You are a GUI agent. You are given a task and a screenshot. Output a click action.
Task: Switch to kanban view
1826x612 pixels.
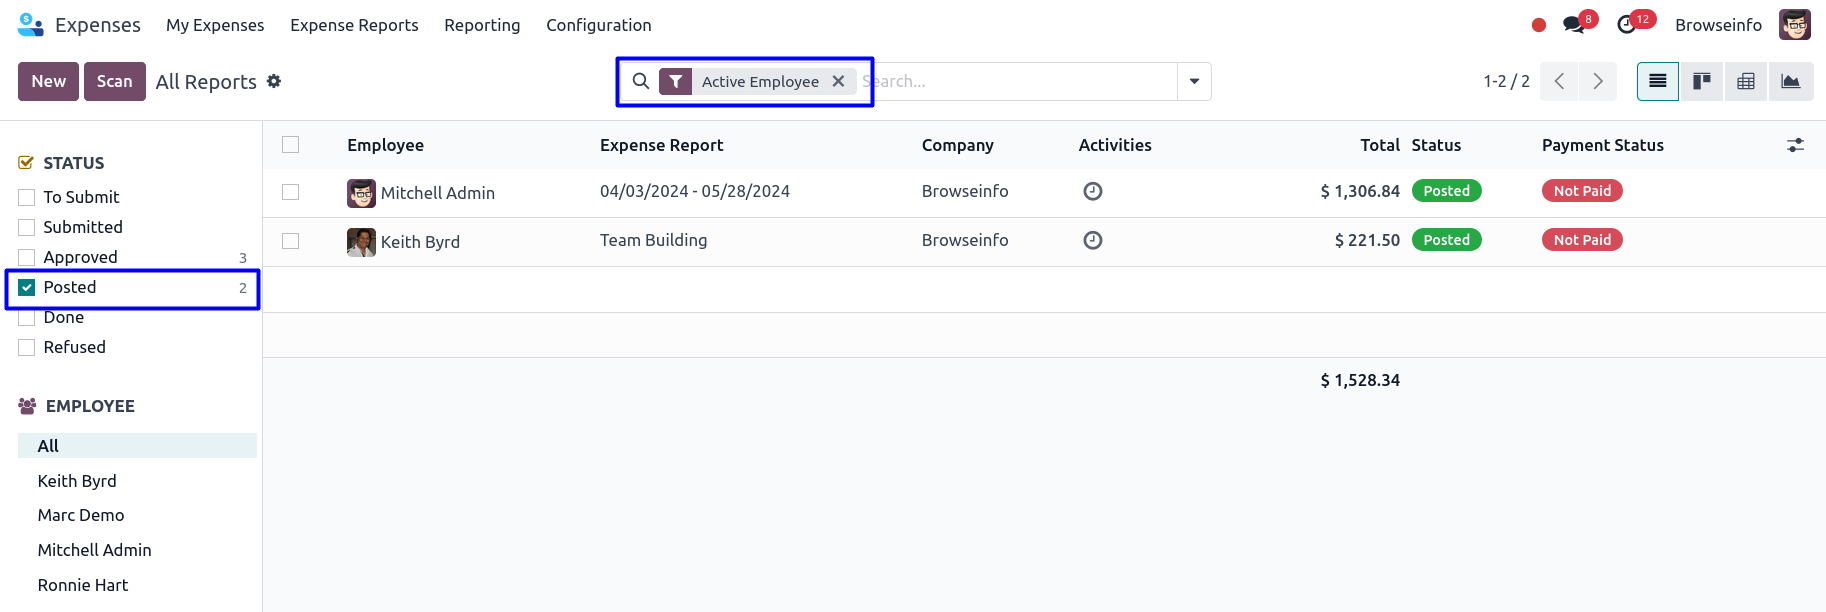pos(1701,82)
